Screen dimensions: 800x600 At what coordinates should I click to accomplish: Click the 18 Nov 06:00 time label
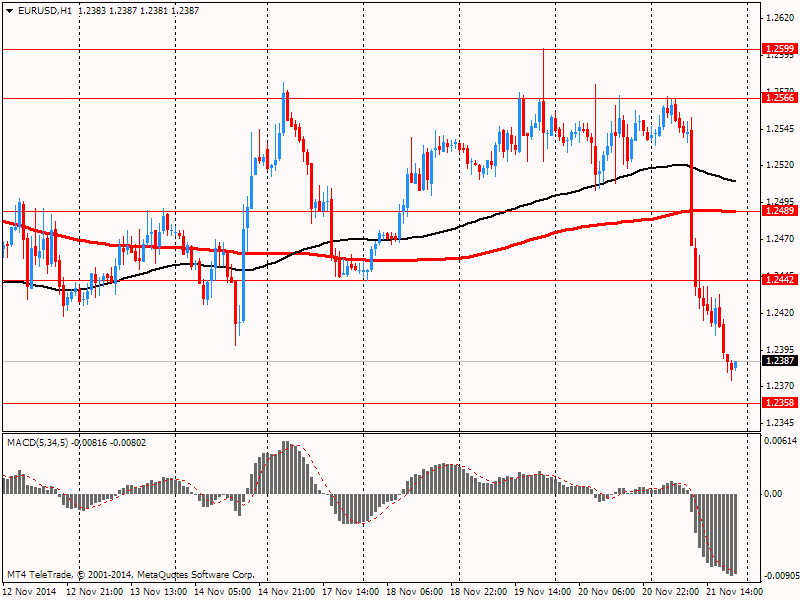pyautogui.click(x=414, y=592)
